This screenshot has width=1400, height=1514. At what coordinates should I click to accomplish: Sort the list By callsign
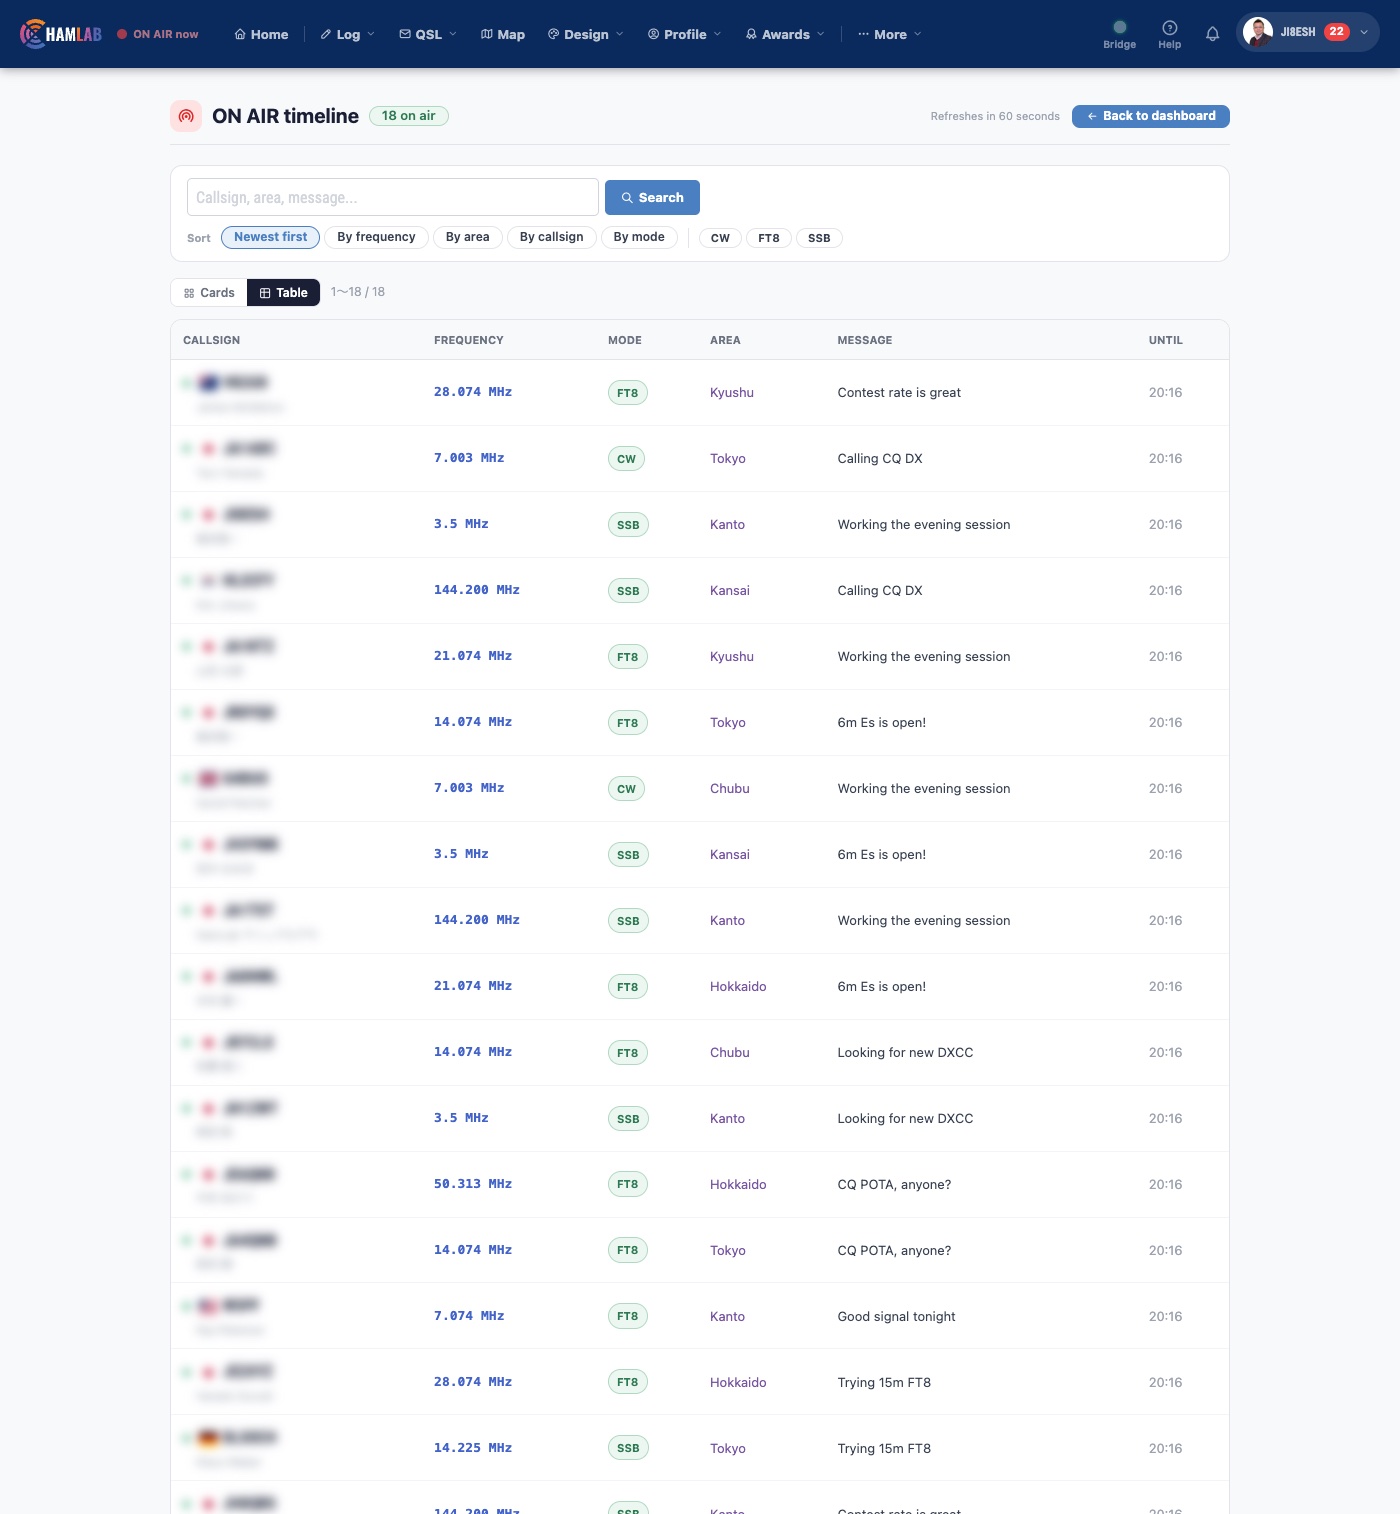(552, 237)
